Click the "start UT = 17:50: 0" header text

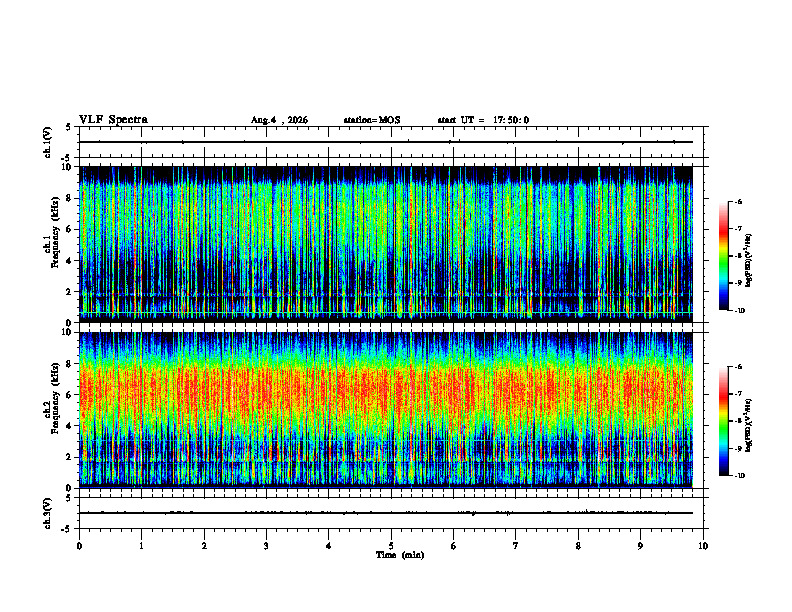[x=483, y=120]
